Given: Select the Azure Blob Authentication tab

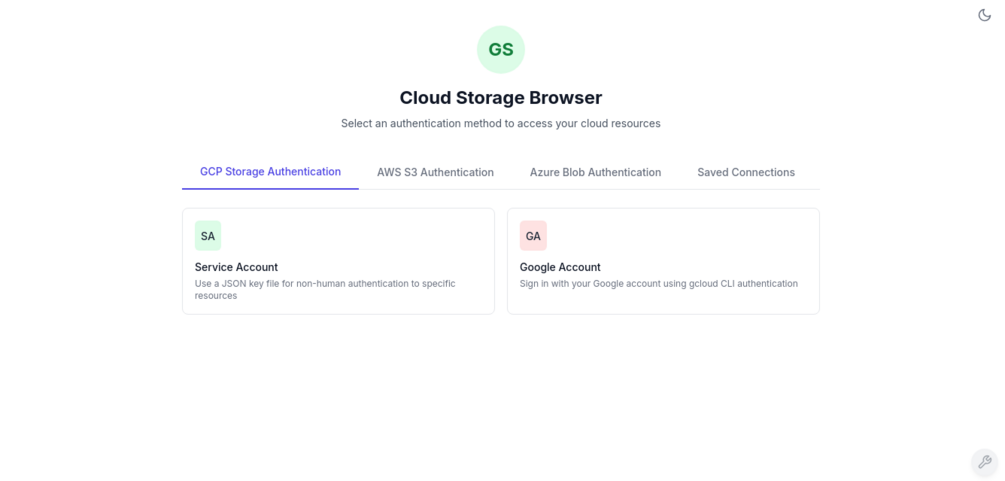Looking at the screenshot, I should pyautogui.click(x=595, y=172).
